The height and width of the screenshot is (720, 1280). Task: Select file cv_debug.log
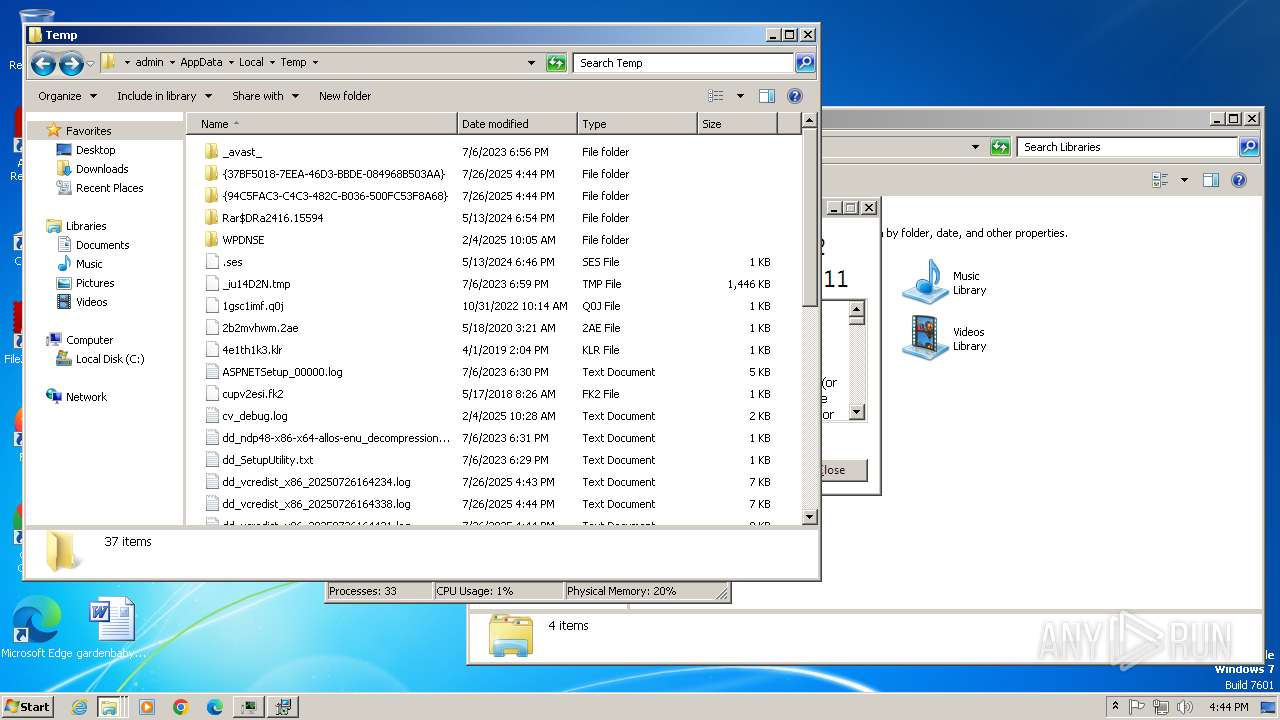coord(254,416)
